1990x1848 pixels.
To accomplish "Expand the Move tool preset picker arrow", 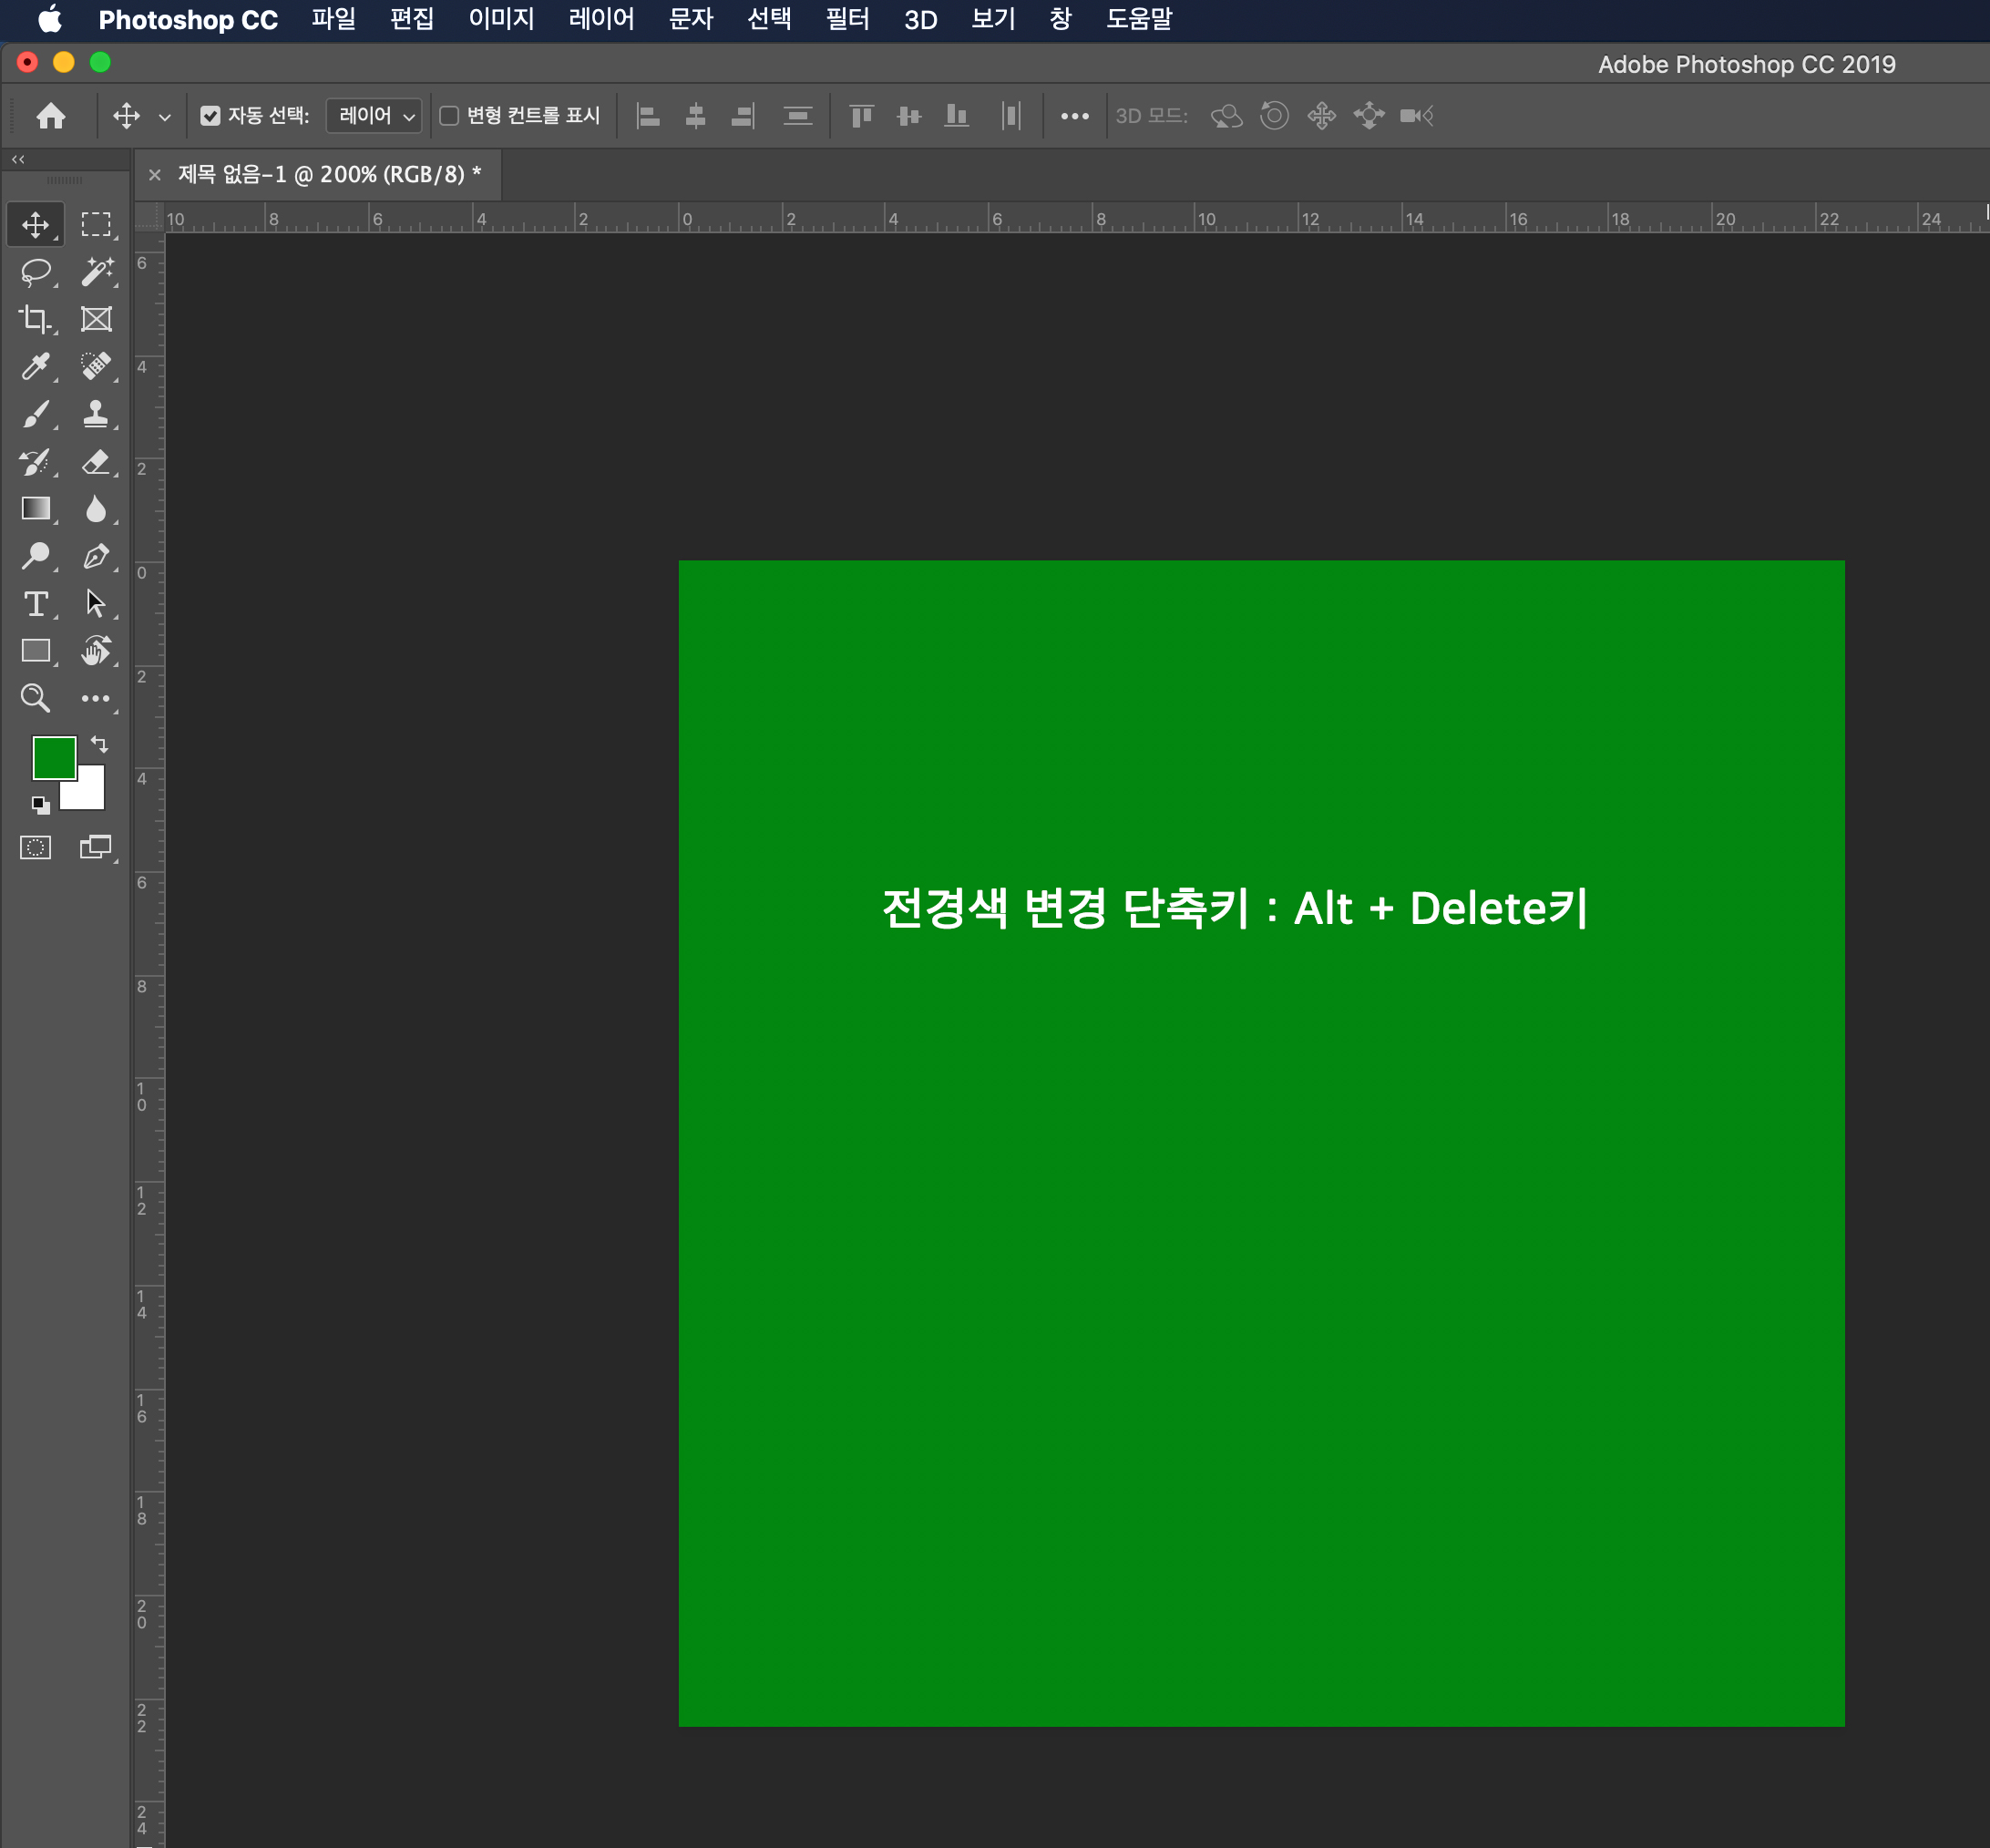I will tap(165, 117).
